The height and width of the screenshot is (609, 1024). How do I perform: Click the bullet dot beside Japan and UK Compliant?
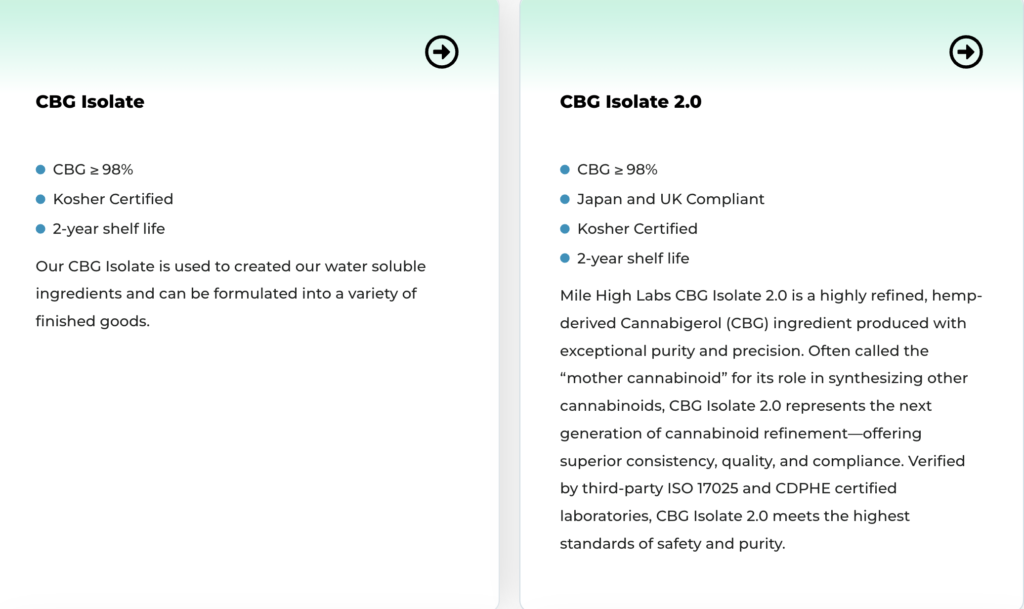tap(565, 199)
